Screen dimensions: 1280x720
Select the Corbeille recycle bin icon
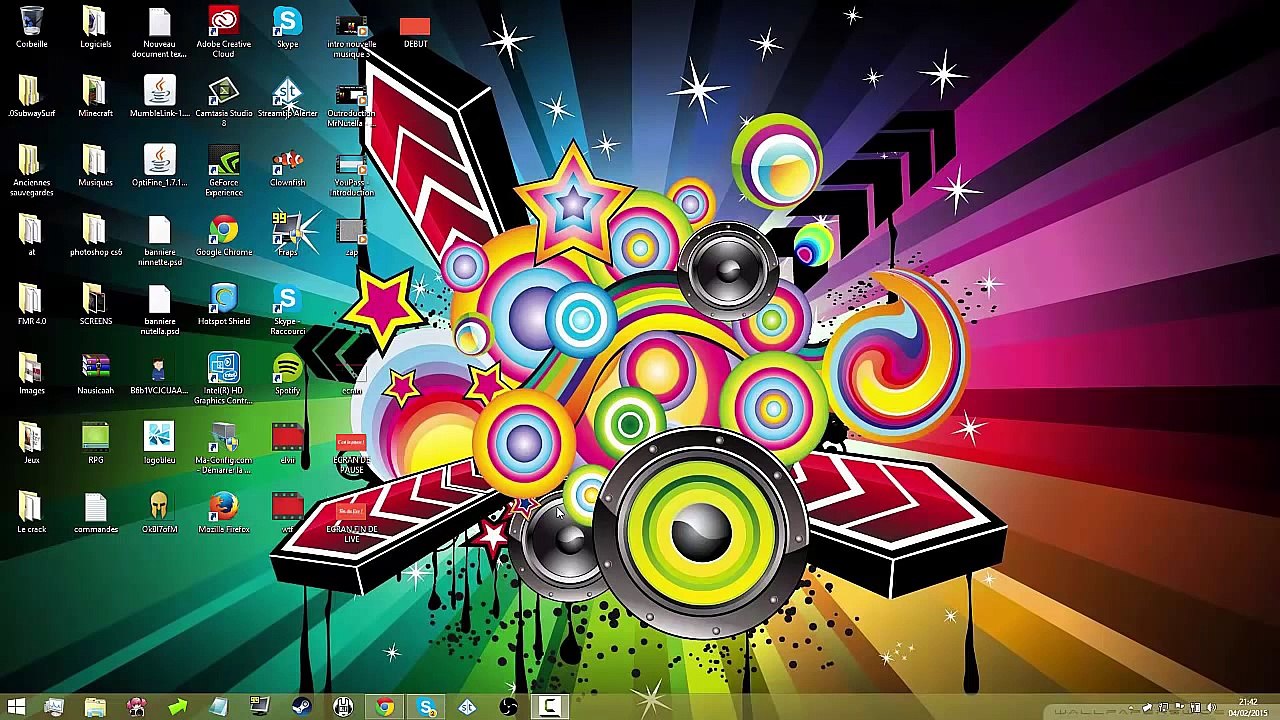(31, 28)
